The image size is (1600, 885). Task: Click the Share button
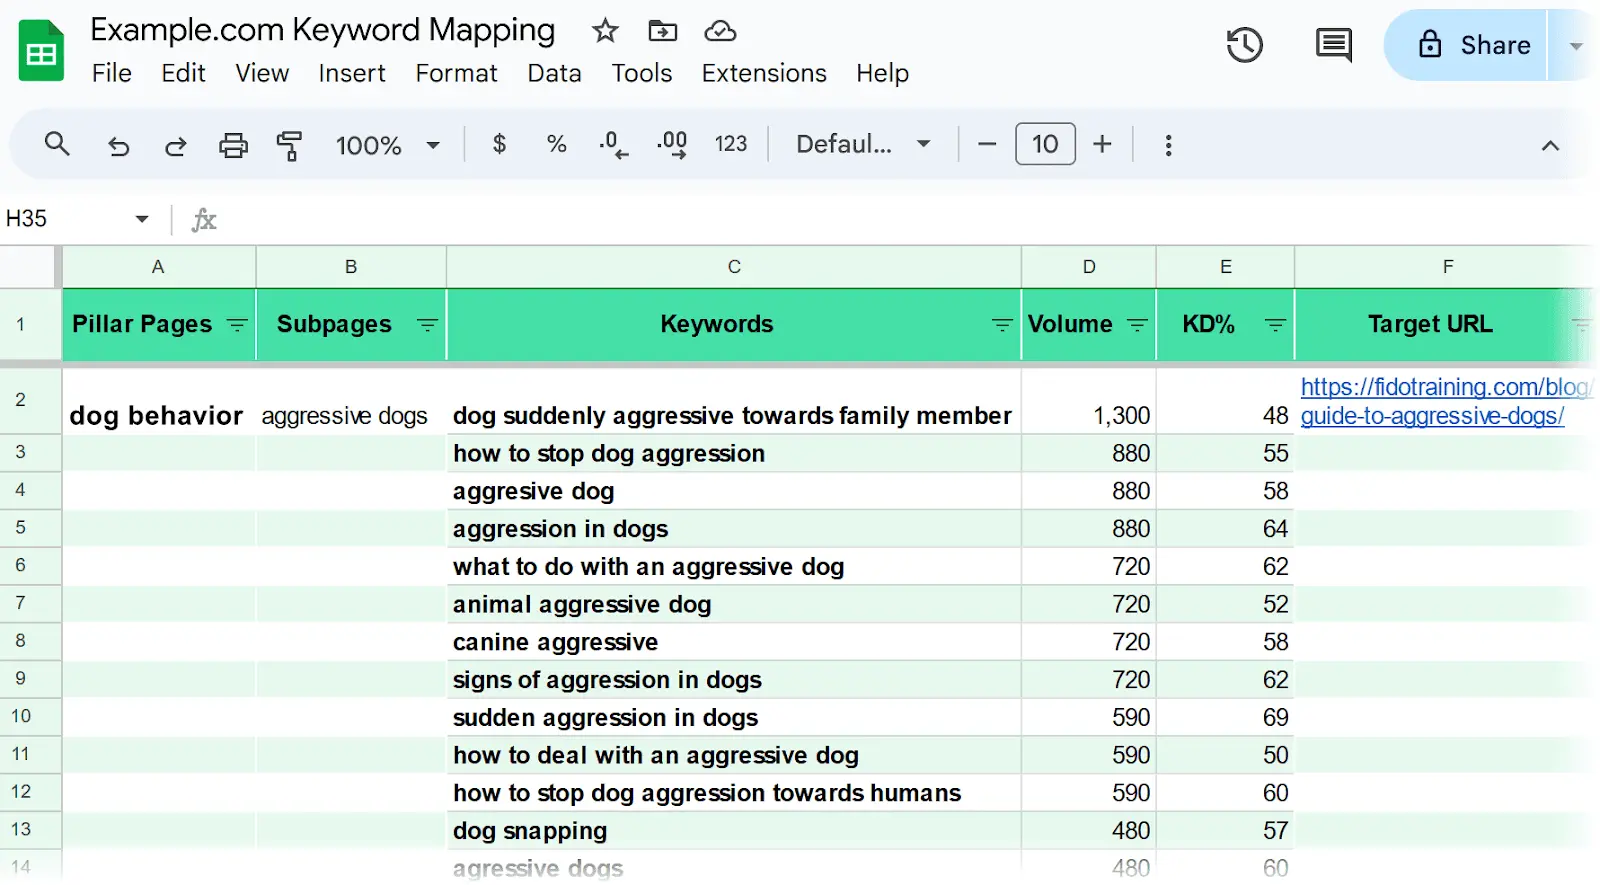(1474, 45)
